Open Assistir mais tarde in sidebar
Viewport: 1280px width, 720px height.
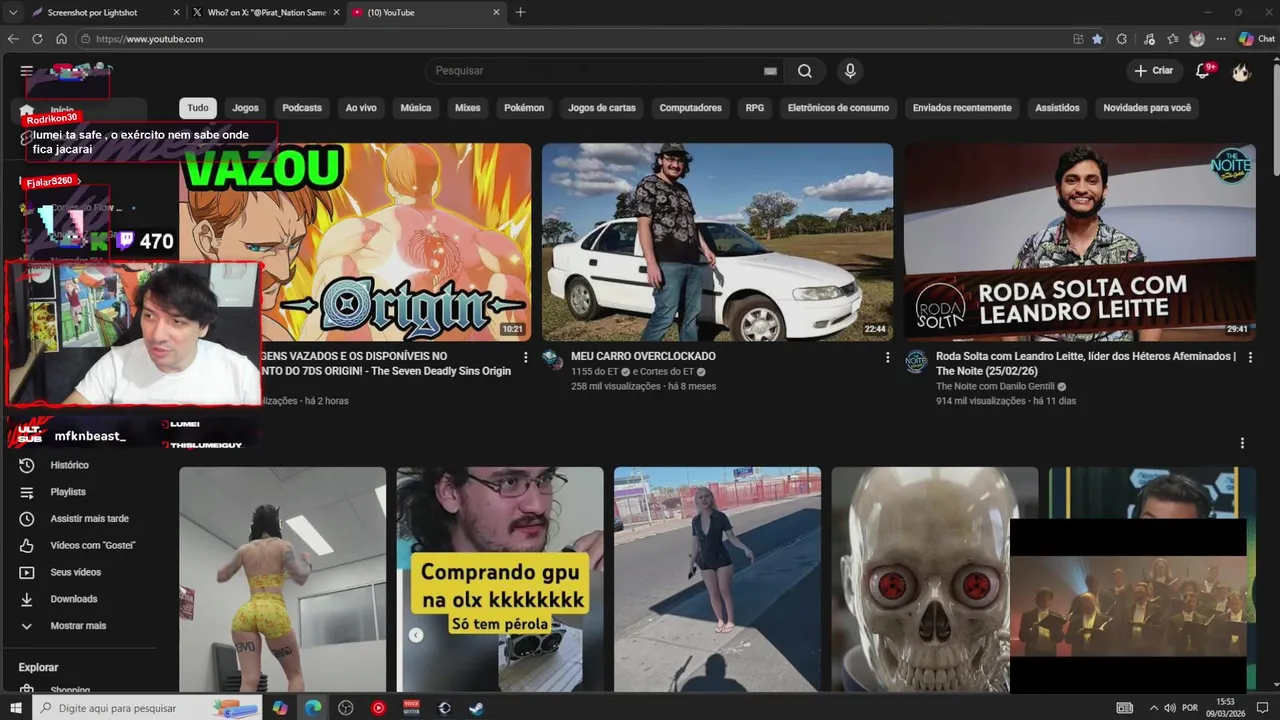82,518
